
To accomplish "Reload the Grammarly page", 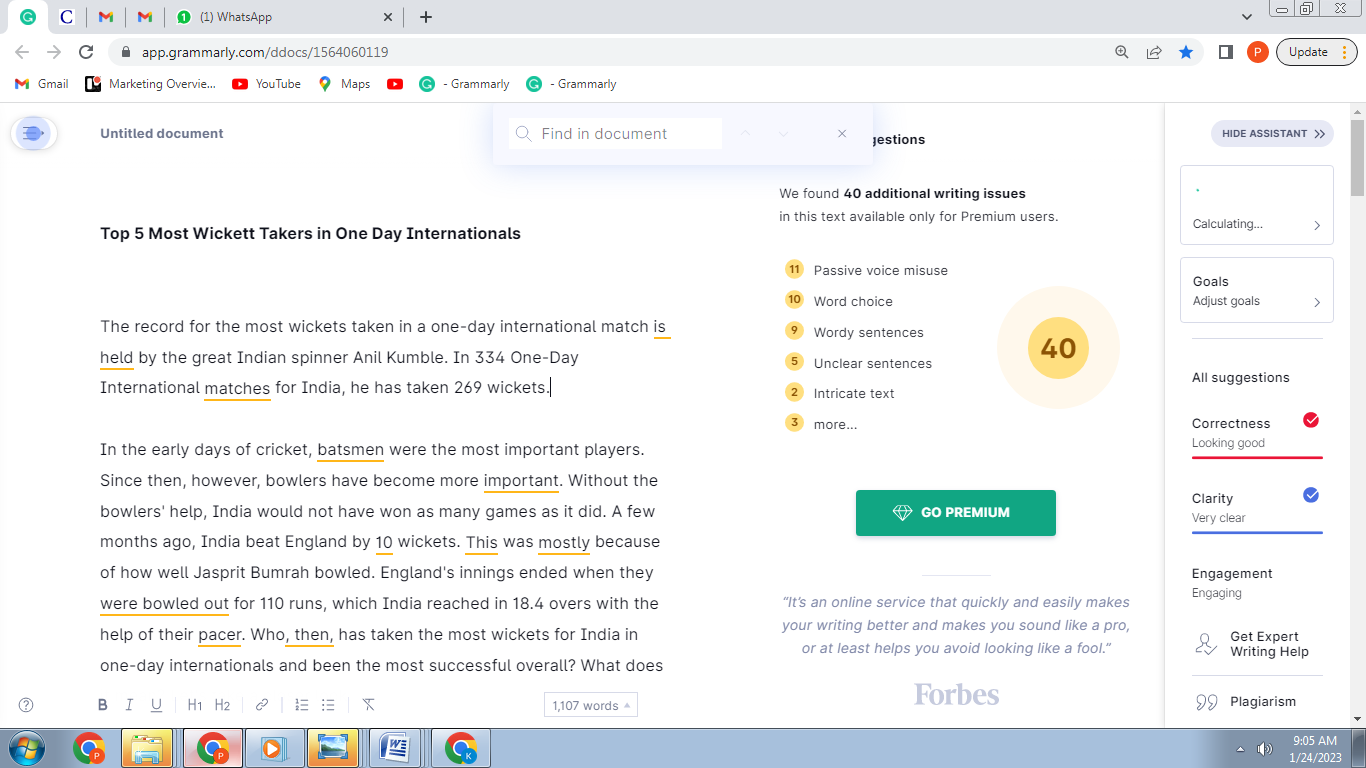I will coord(86,52).
